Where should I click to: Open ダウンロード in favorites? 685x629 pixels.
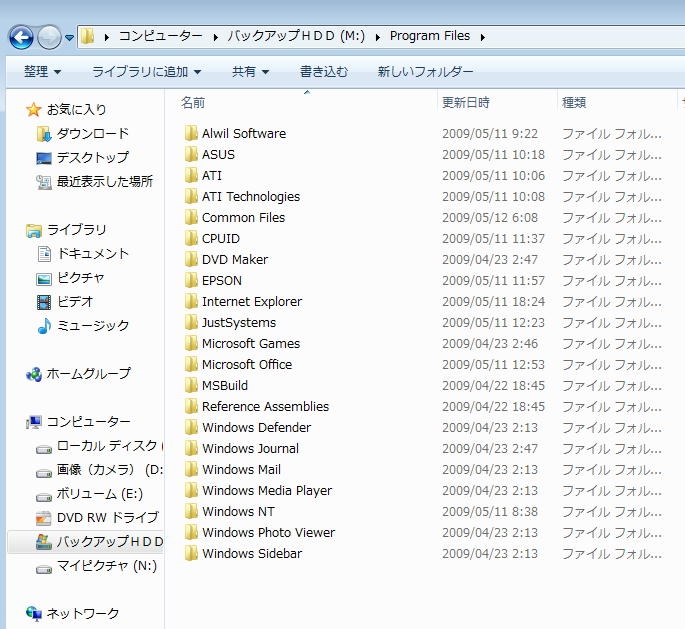(93, 133)
